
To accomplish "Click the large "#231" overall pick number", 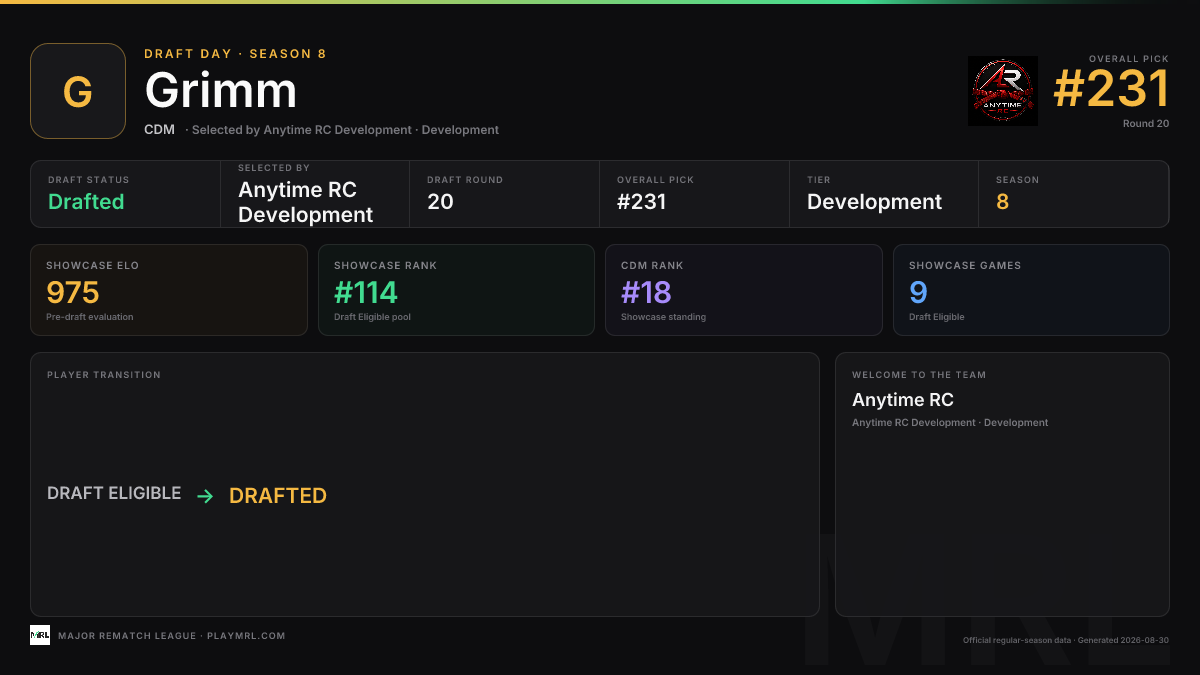I will 1111,89.
